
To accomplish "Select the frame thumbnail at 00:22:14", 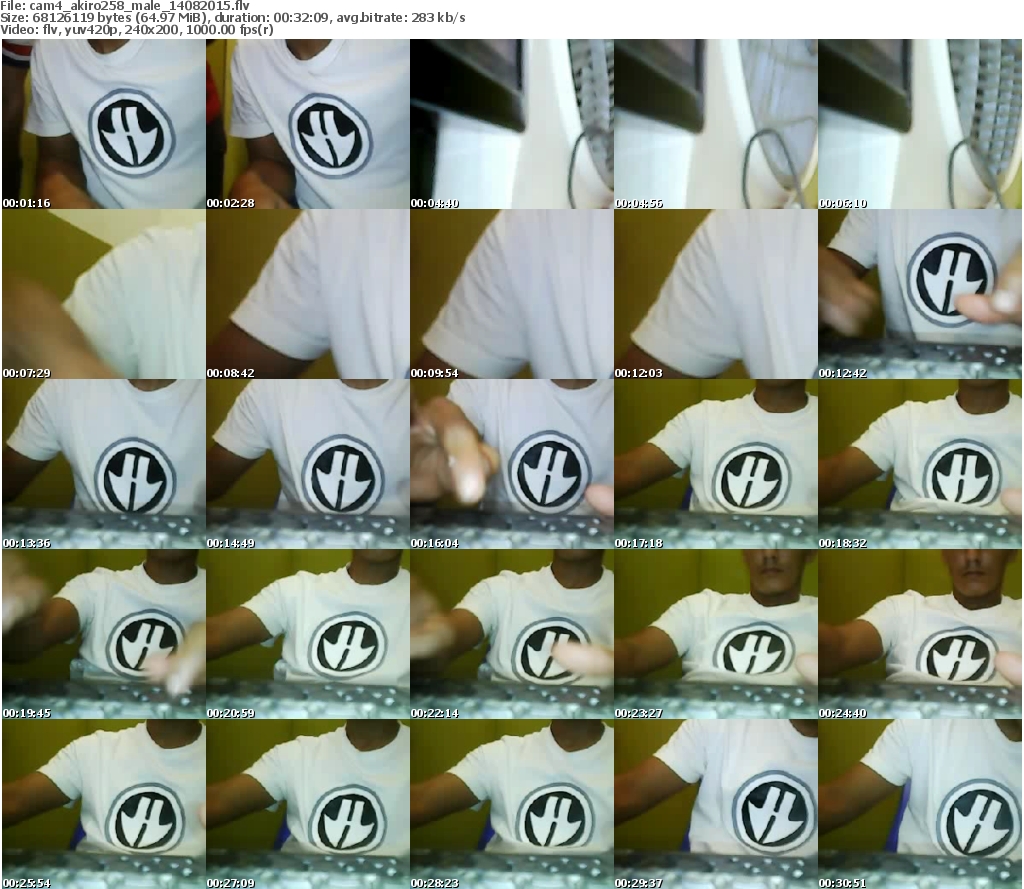I will pos(512,634).
